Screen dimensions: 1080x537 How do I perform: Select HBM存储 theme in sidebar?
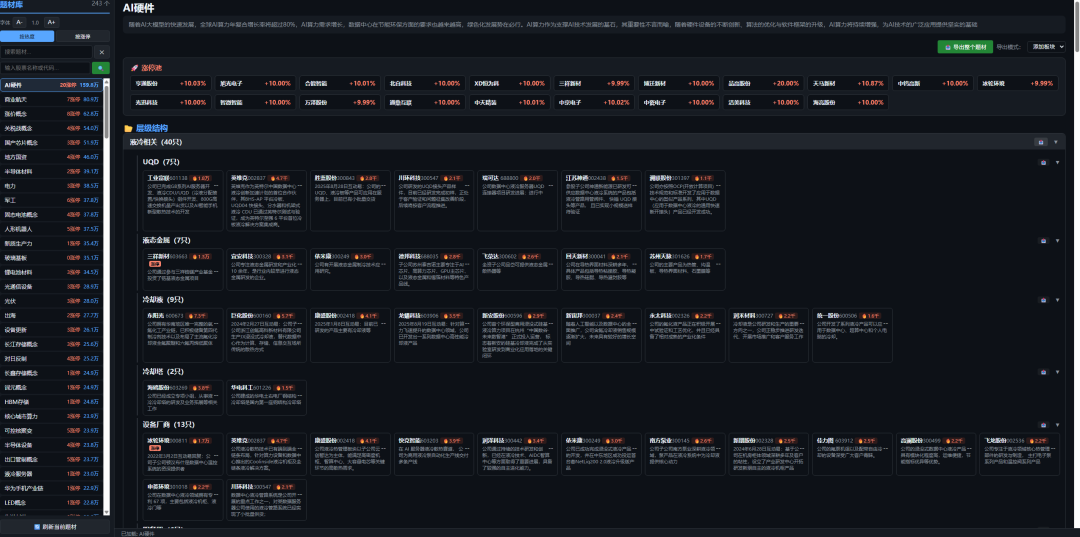click(52, 401)
